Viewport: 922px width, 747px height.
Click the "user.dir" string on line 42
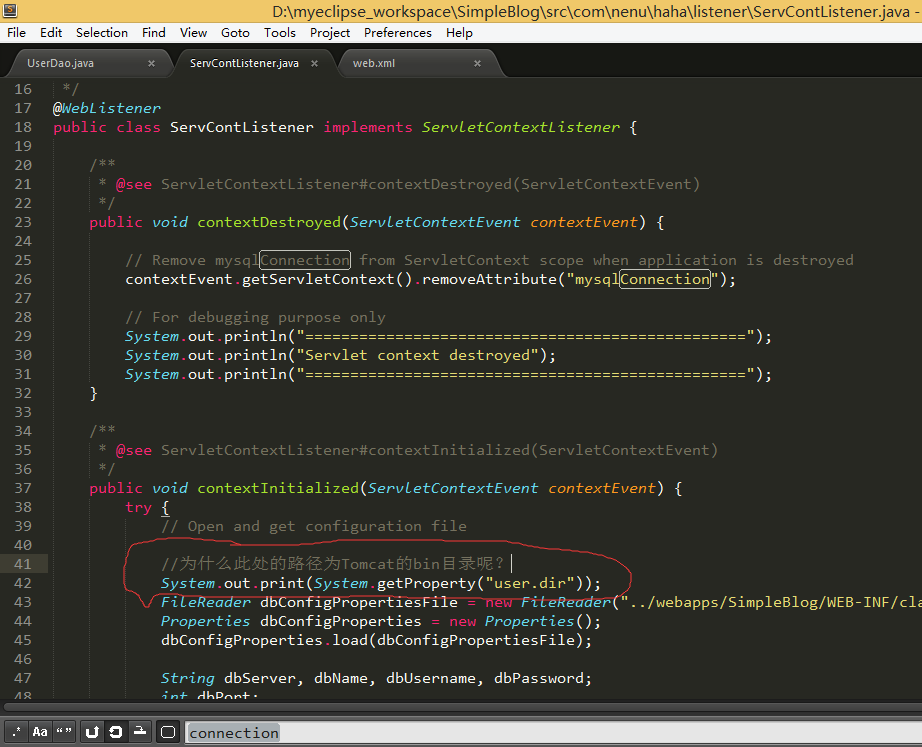[530, 583]
